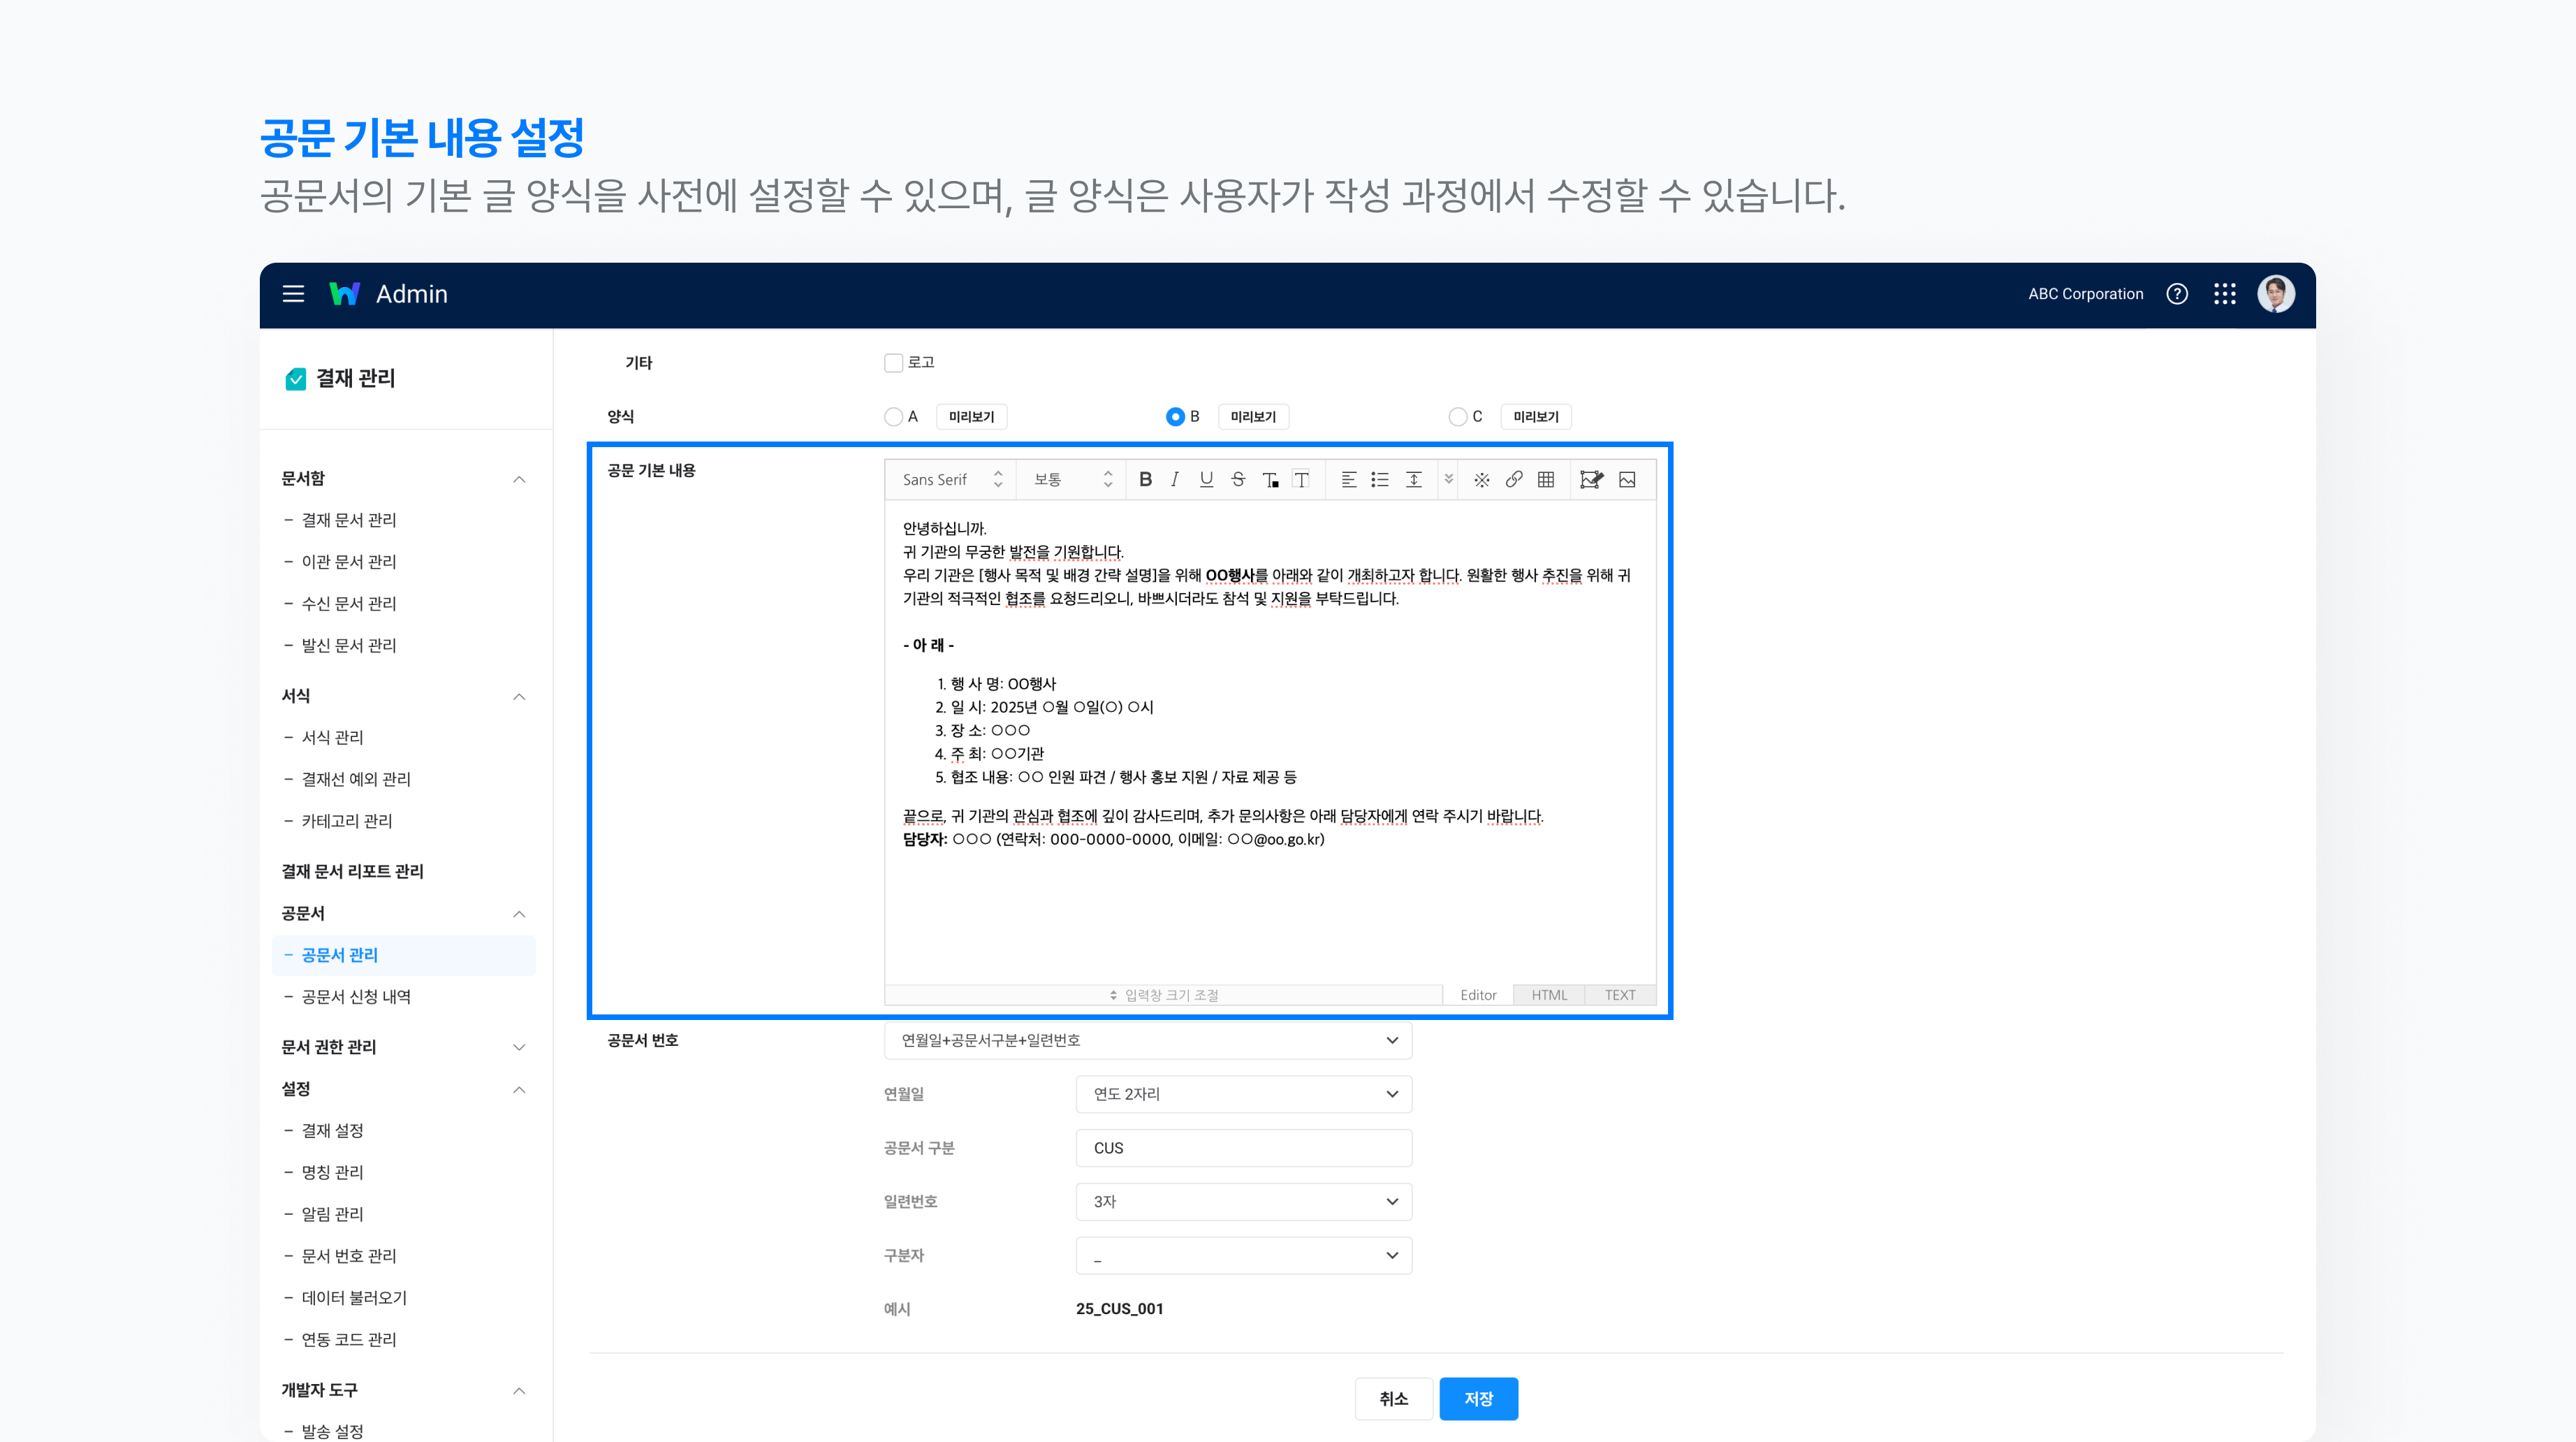Toggle bold formatting in the editor toolbar

pos(1145,480)
